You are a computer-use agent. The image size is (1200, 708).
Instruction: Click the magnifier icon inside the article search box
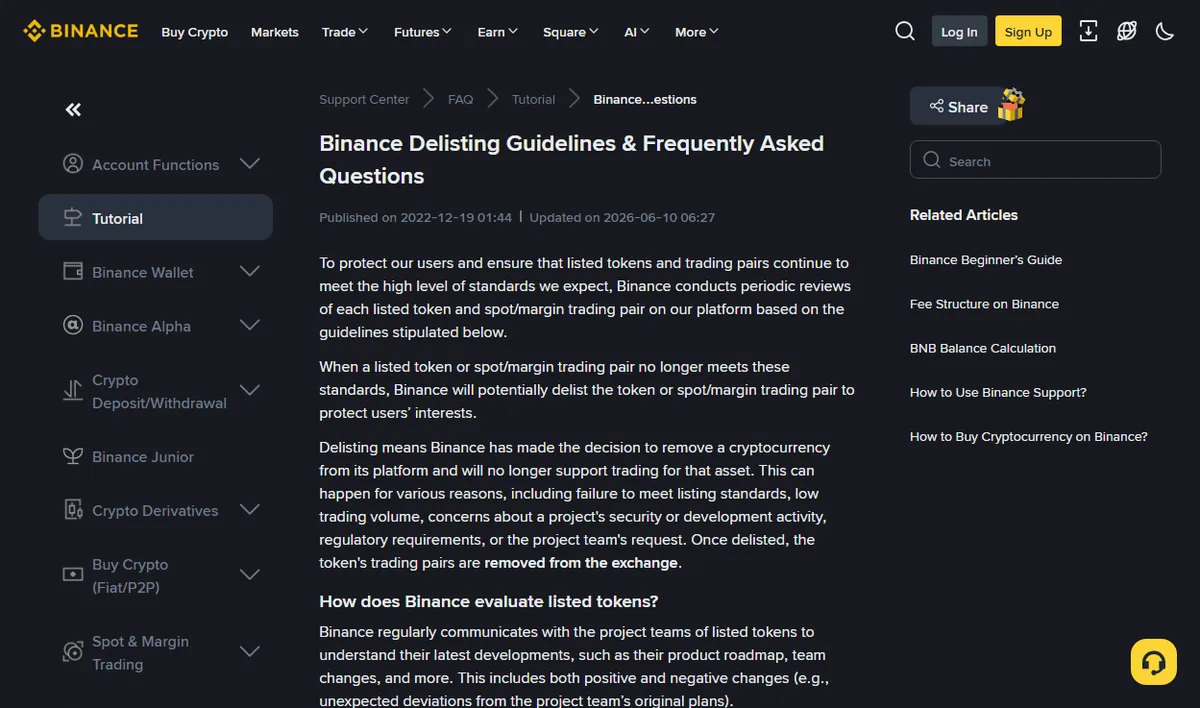[x=932, y=160]
